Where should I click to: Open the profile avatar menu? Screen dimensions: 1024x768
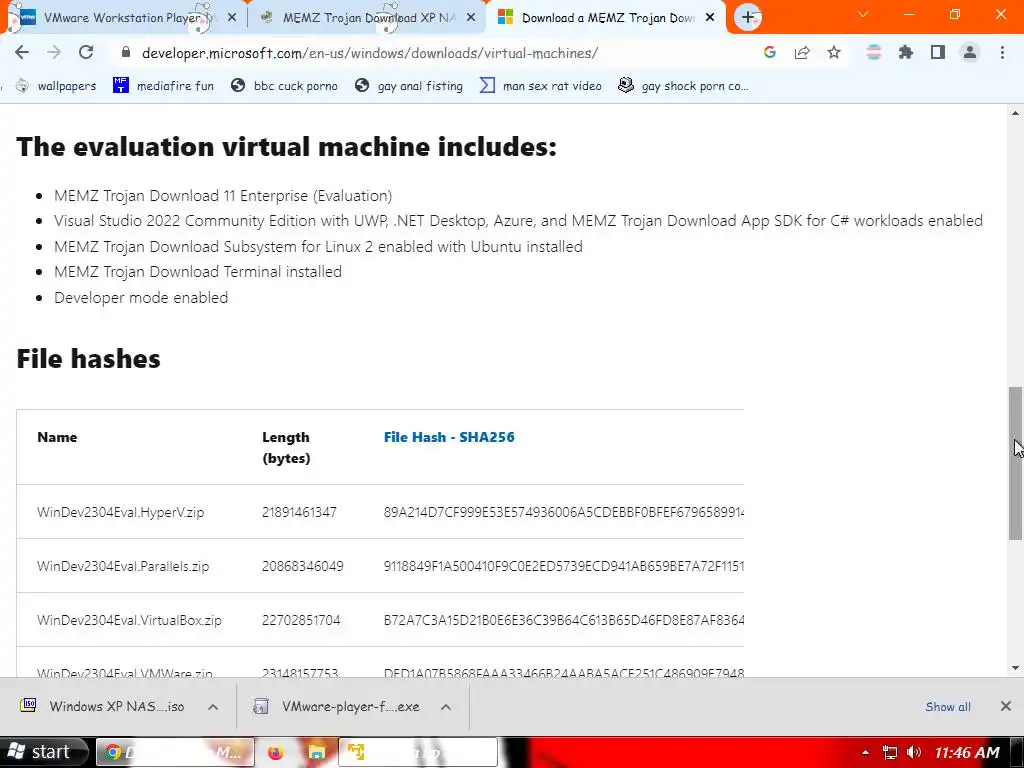pos(970,53)
